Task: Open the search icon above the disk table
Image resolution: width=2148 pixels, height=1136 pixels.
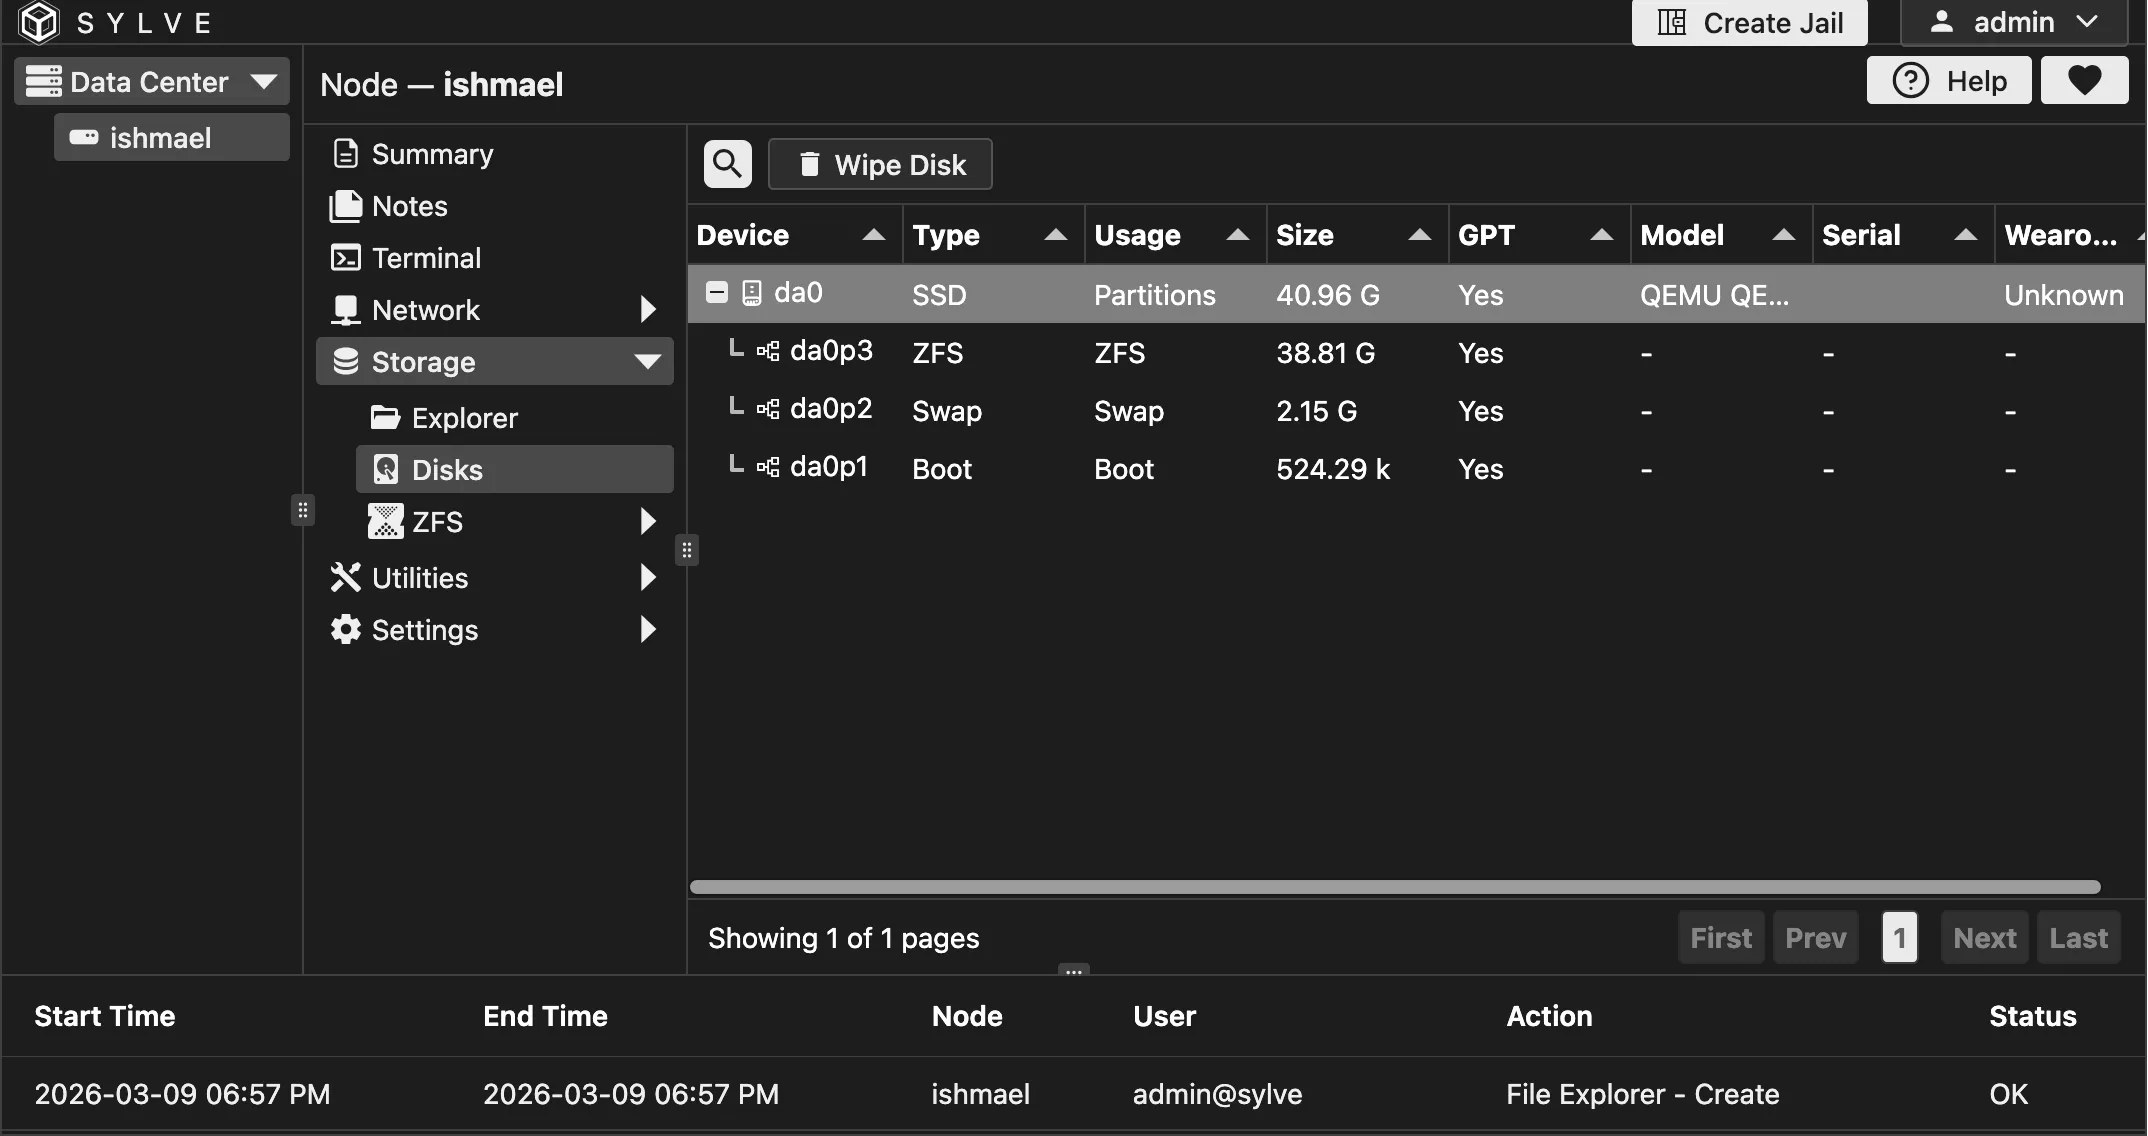Action: (727, 163)
